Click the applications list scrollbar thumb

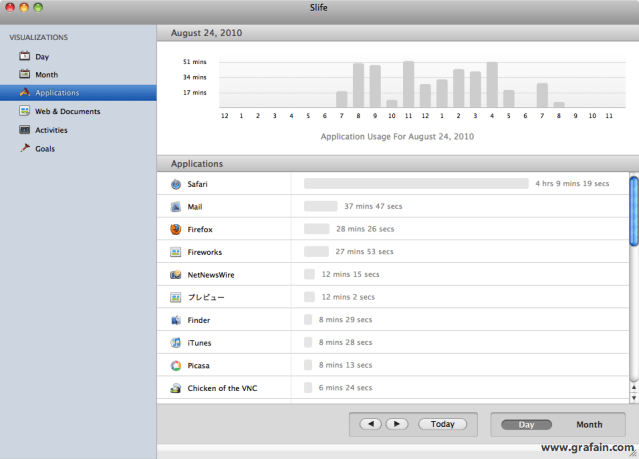634,211
